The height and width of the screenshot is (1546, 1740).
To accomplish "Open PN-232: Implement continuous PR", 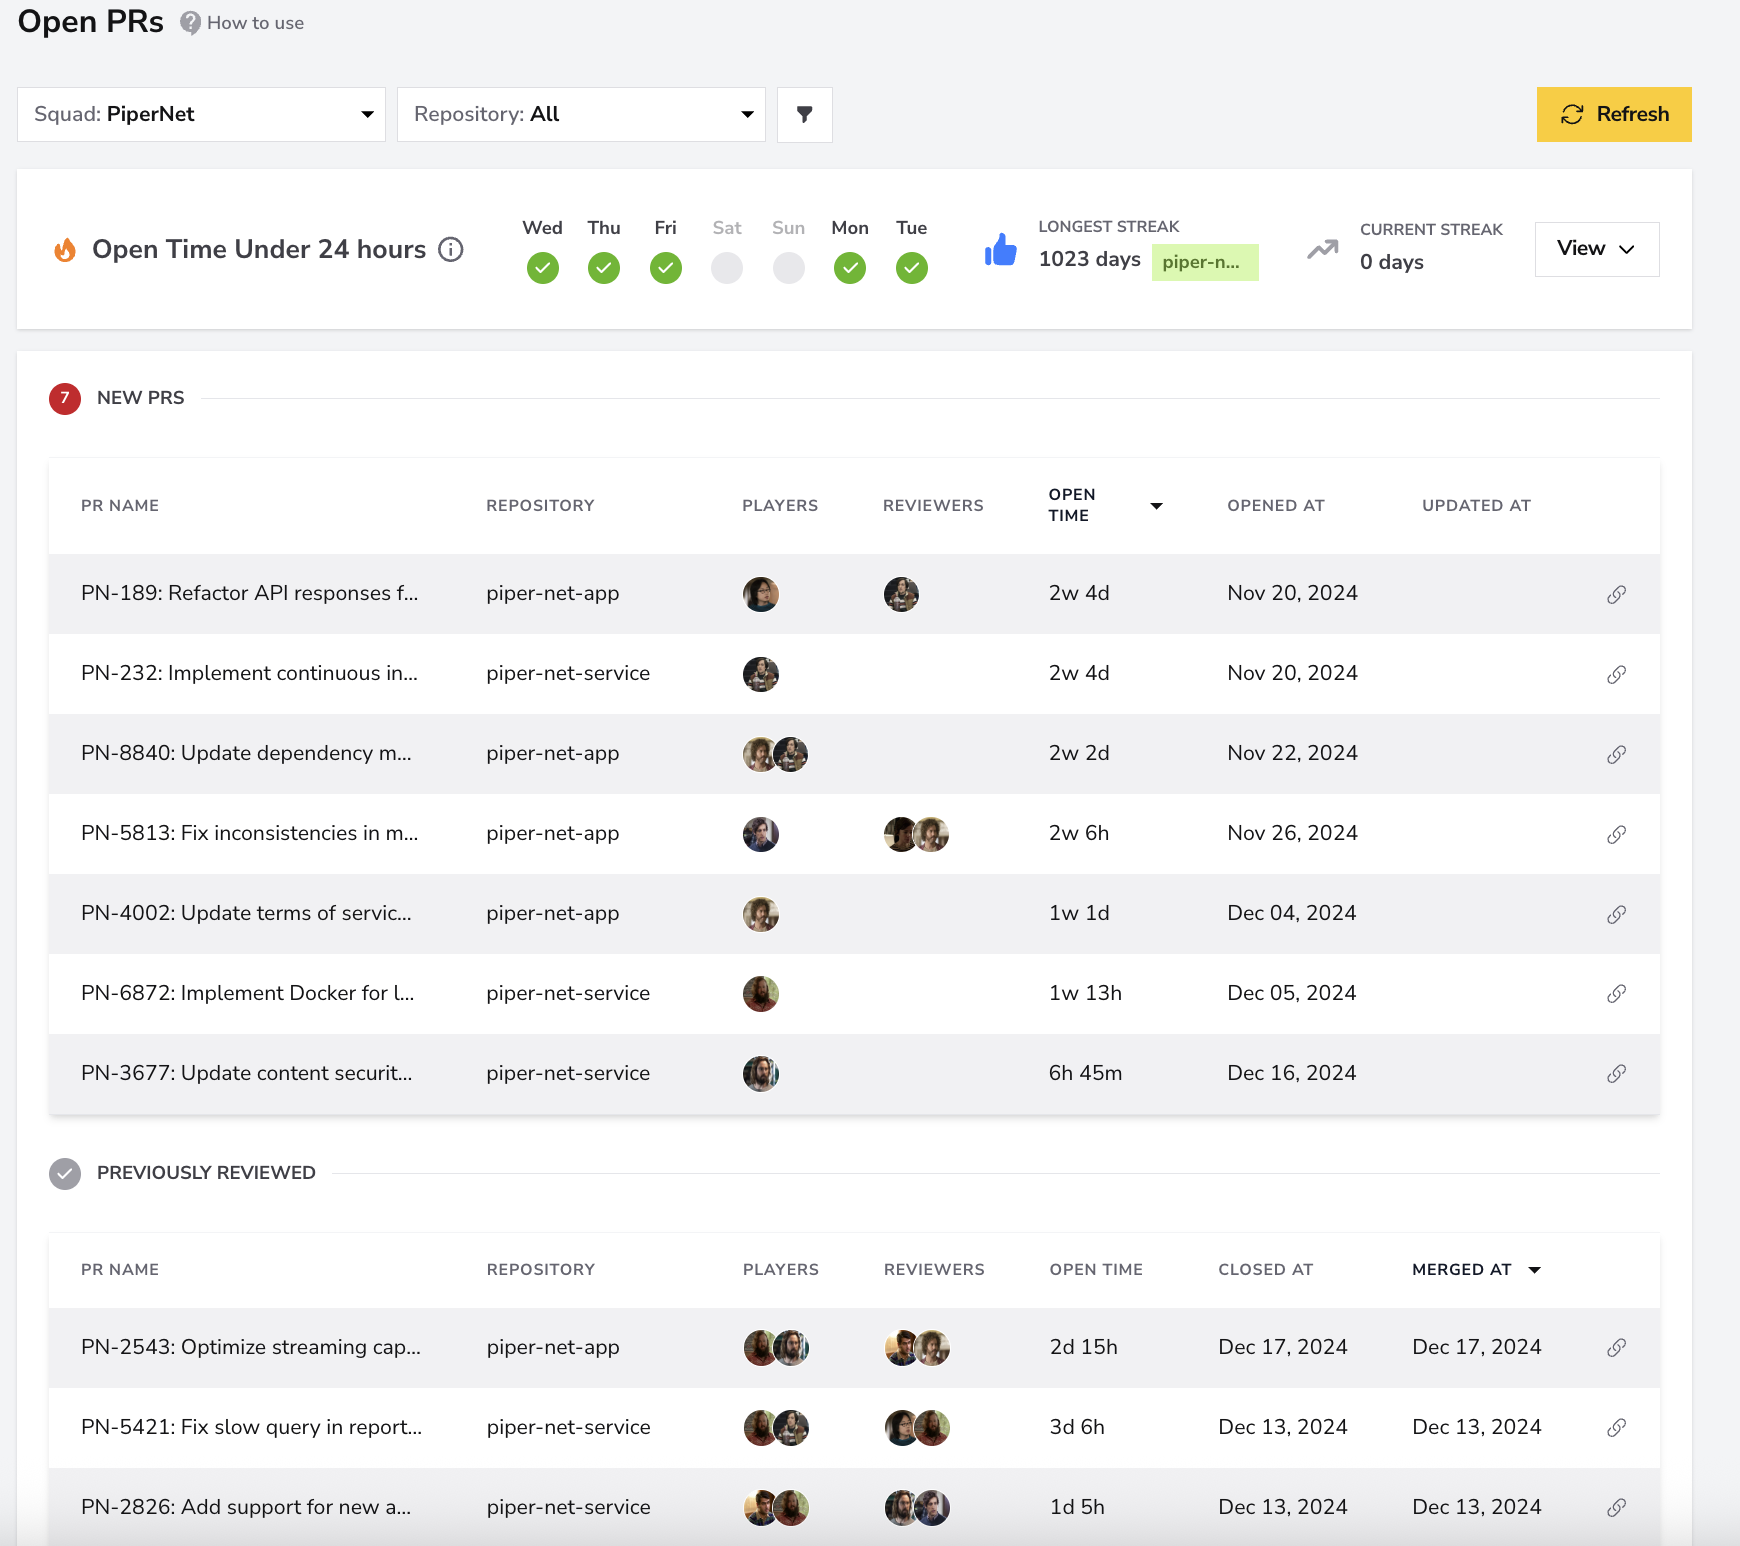I will click(250, 673).
